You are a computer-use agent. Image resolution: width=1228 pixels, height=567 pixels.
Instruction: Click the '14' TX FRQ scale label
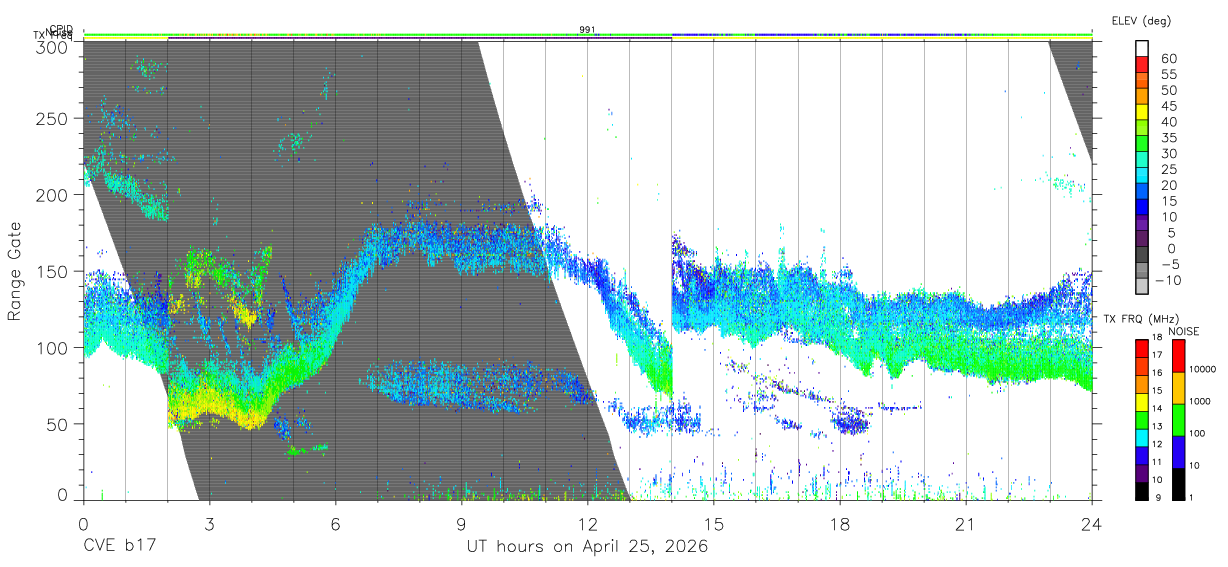point(1157,408)
